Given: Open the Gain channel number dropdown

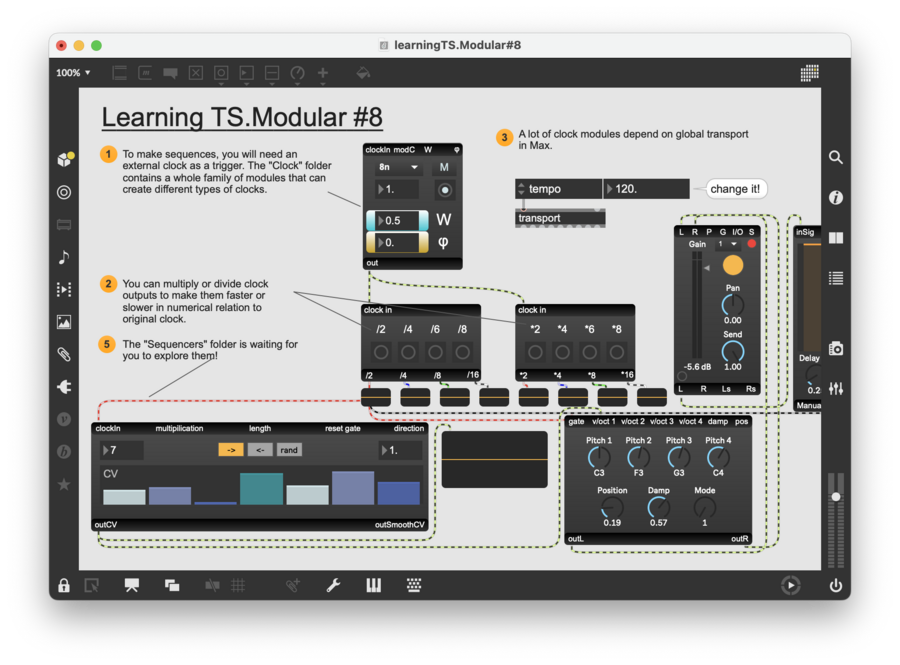Looking at the screenshot, I should [x=726, y=244].
